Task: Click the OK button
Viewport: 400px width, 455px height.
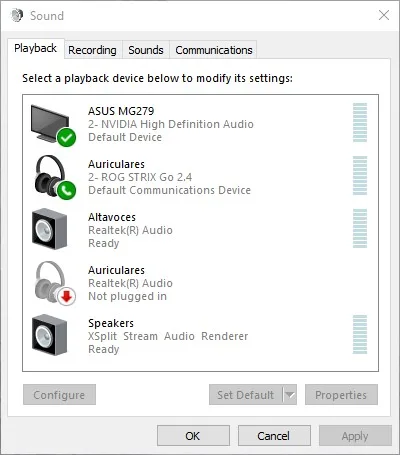Action: click(193, 436)
